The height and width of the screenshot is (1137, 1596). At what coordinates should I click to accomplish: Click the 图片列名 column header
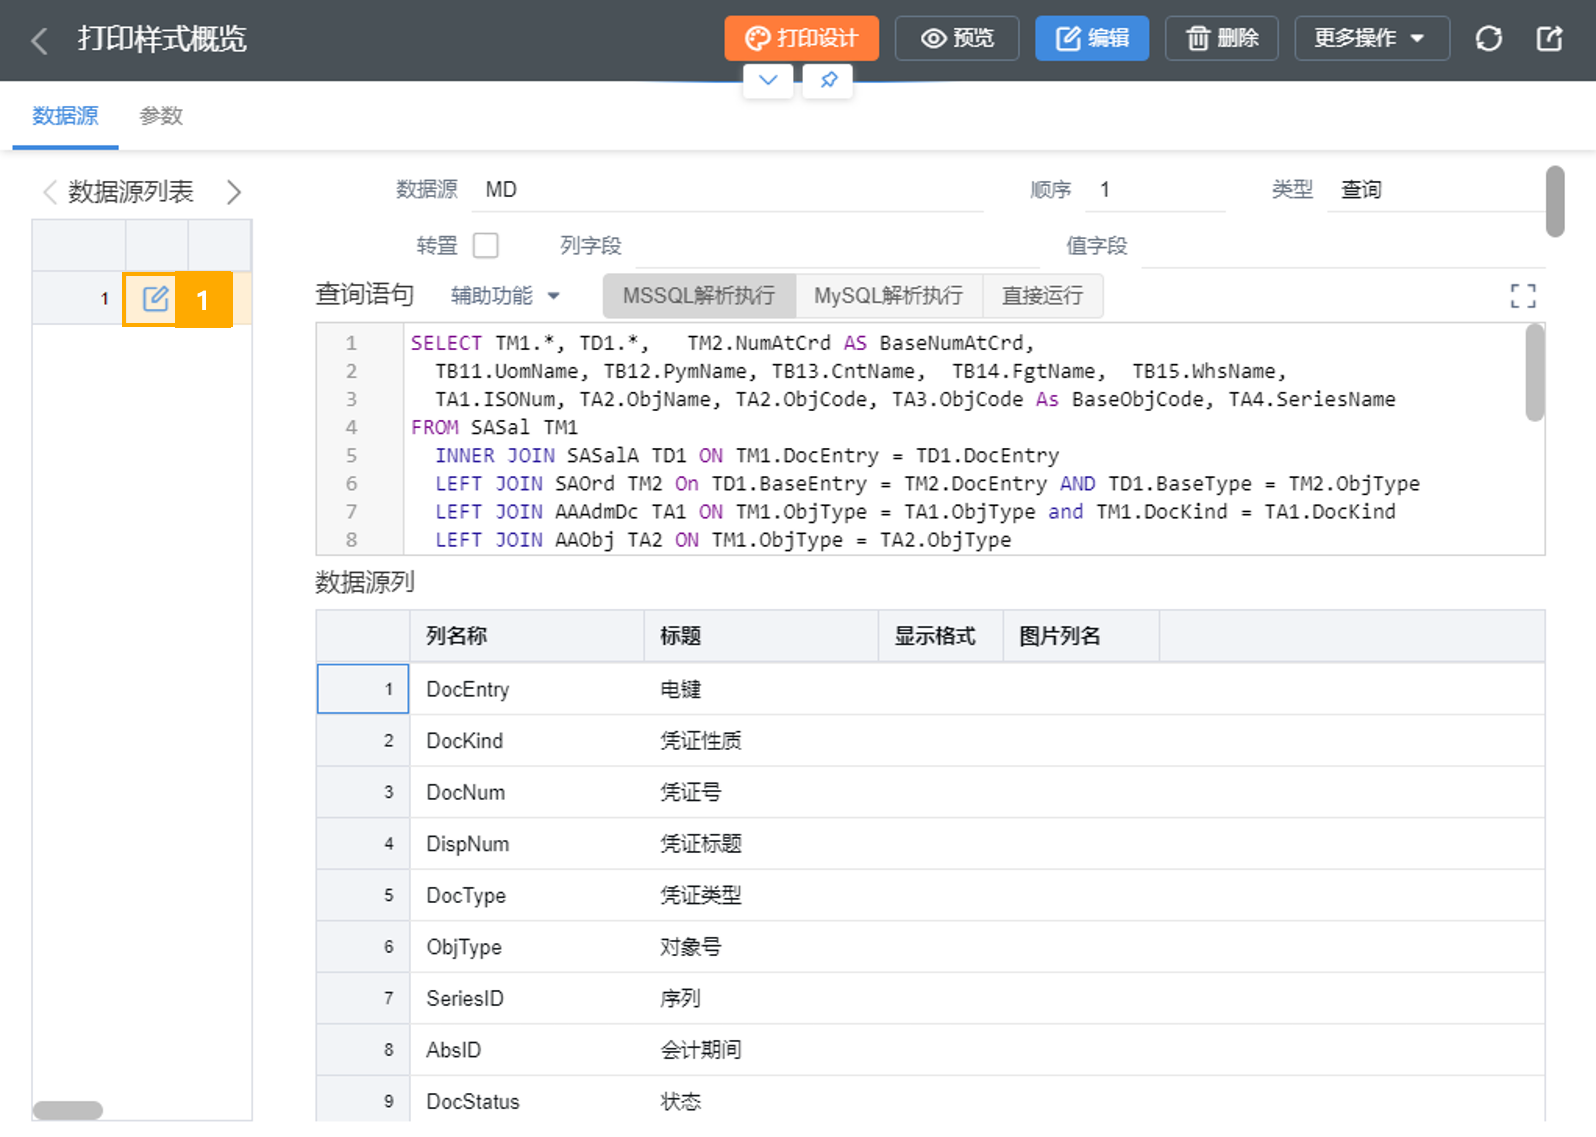(x=1081, y=636)
